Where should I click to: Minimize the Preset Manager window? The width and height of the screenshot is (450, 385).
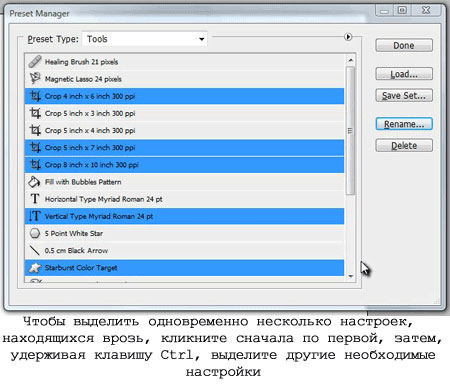coord(385,10)
